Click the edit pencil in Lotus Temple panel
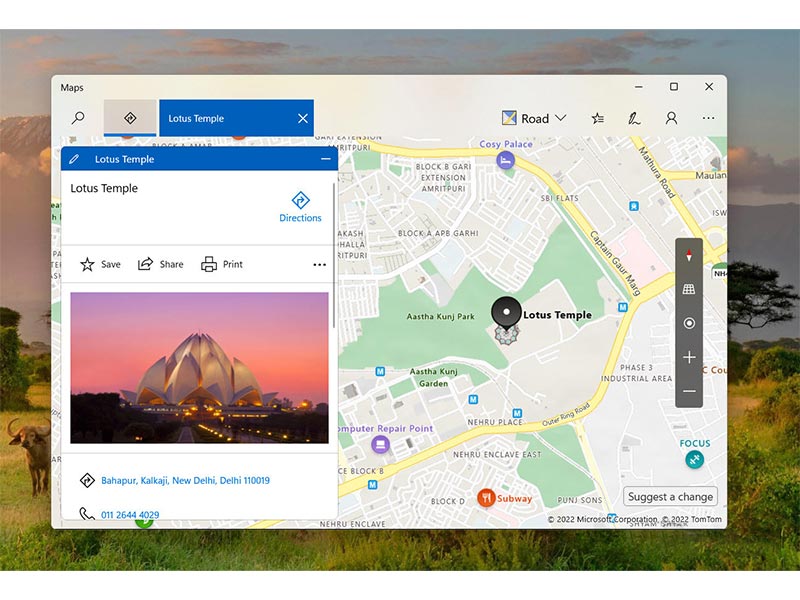Screen dimensions: 800x600 click(74, 159)
